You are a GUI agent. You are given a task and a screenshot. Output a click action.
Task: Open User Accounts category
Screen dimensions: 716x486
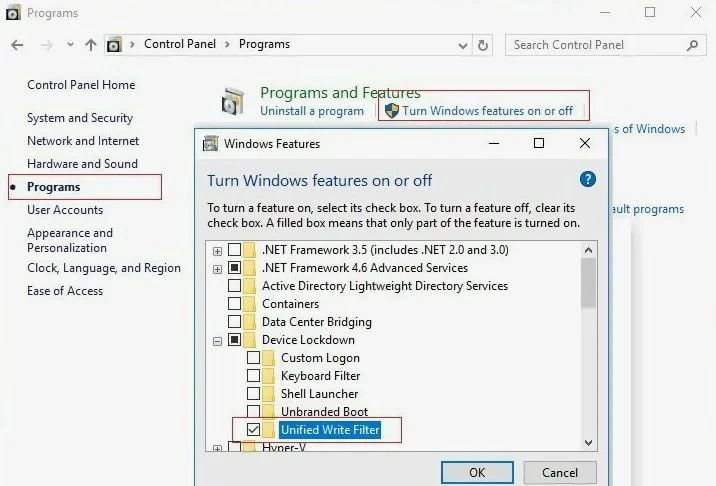point(65,210)
